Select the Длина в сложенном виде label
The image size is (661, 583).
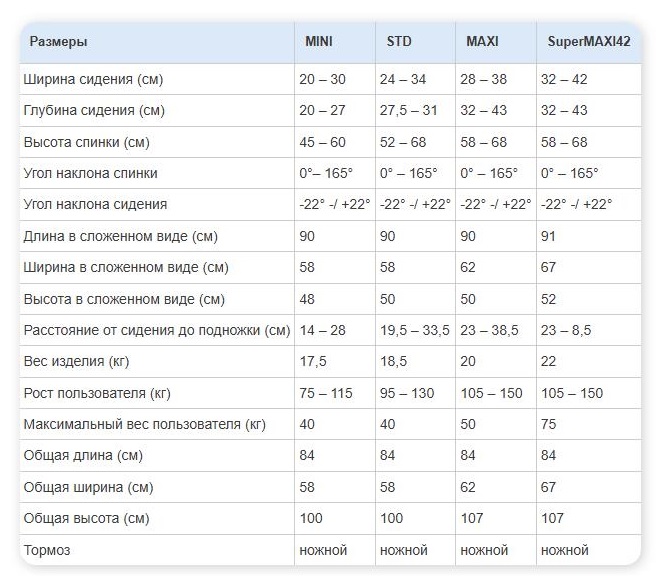(x=120, y=236)
